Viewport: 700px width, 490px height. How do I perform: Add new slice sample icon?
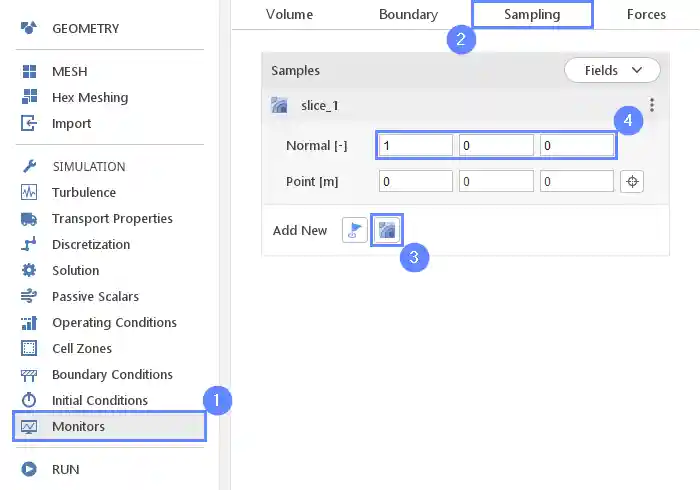387,230
